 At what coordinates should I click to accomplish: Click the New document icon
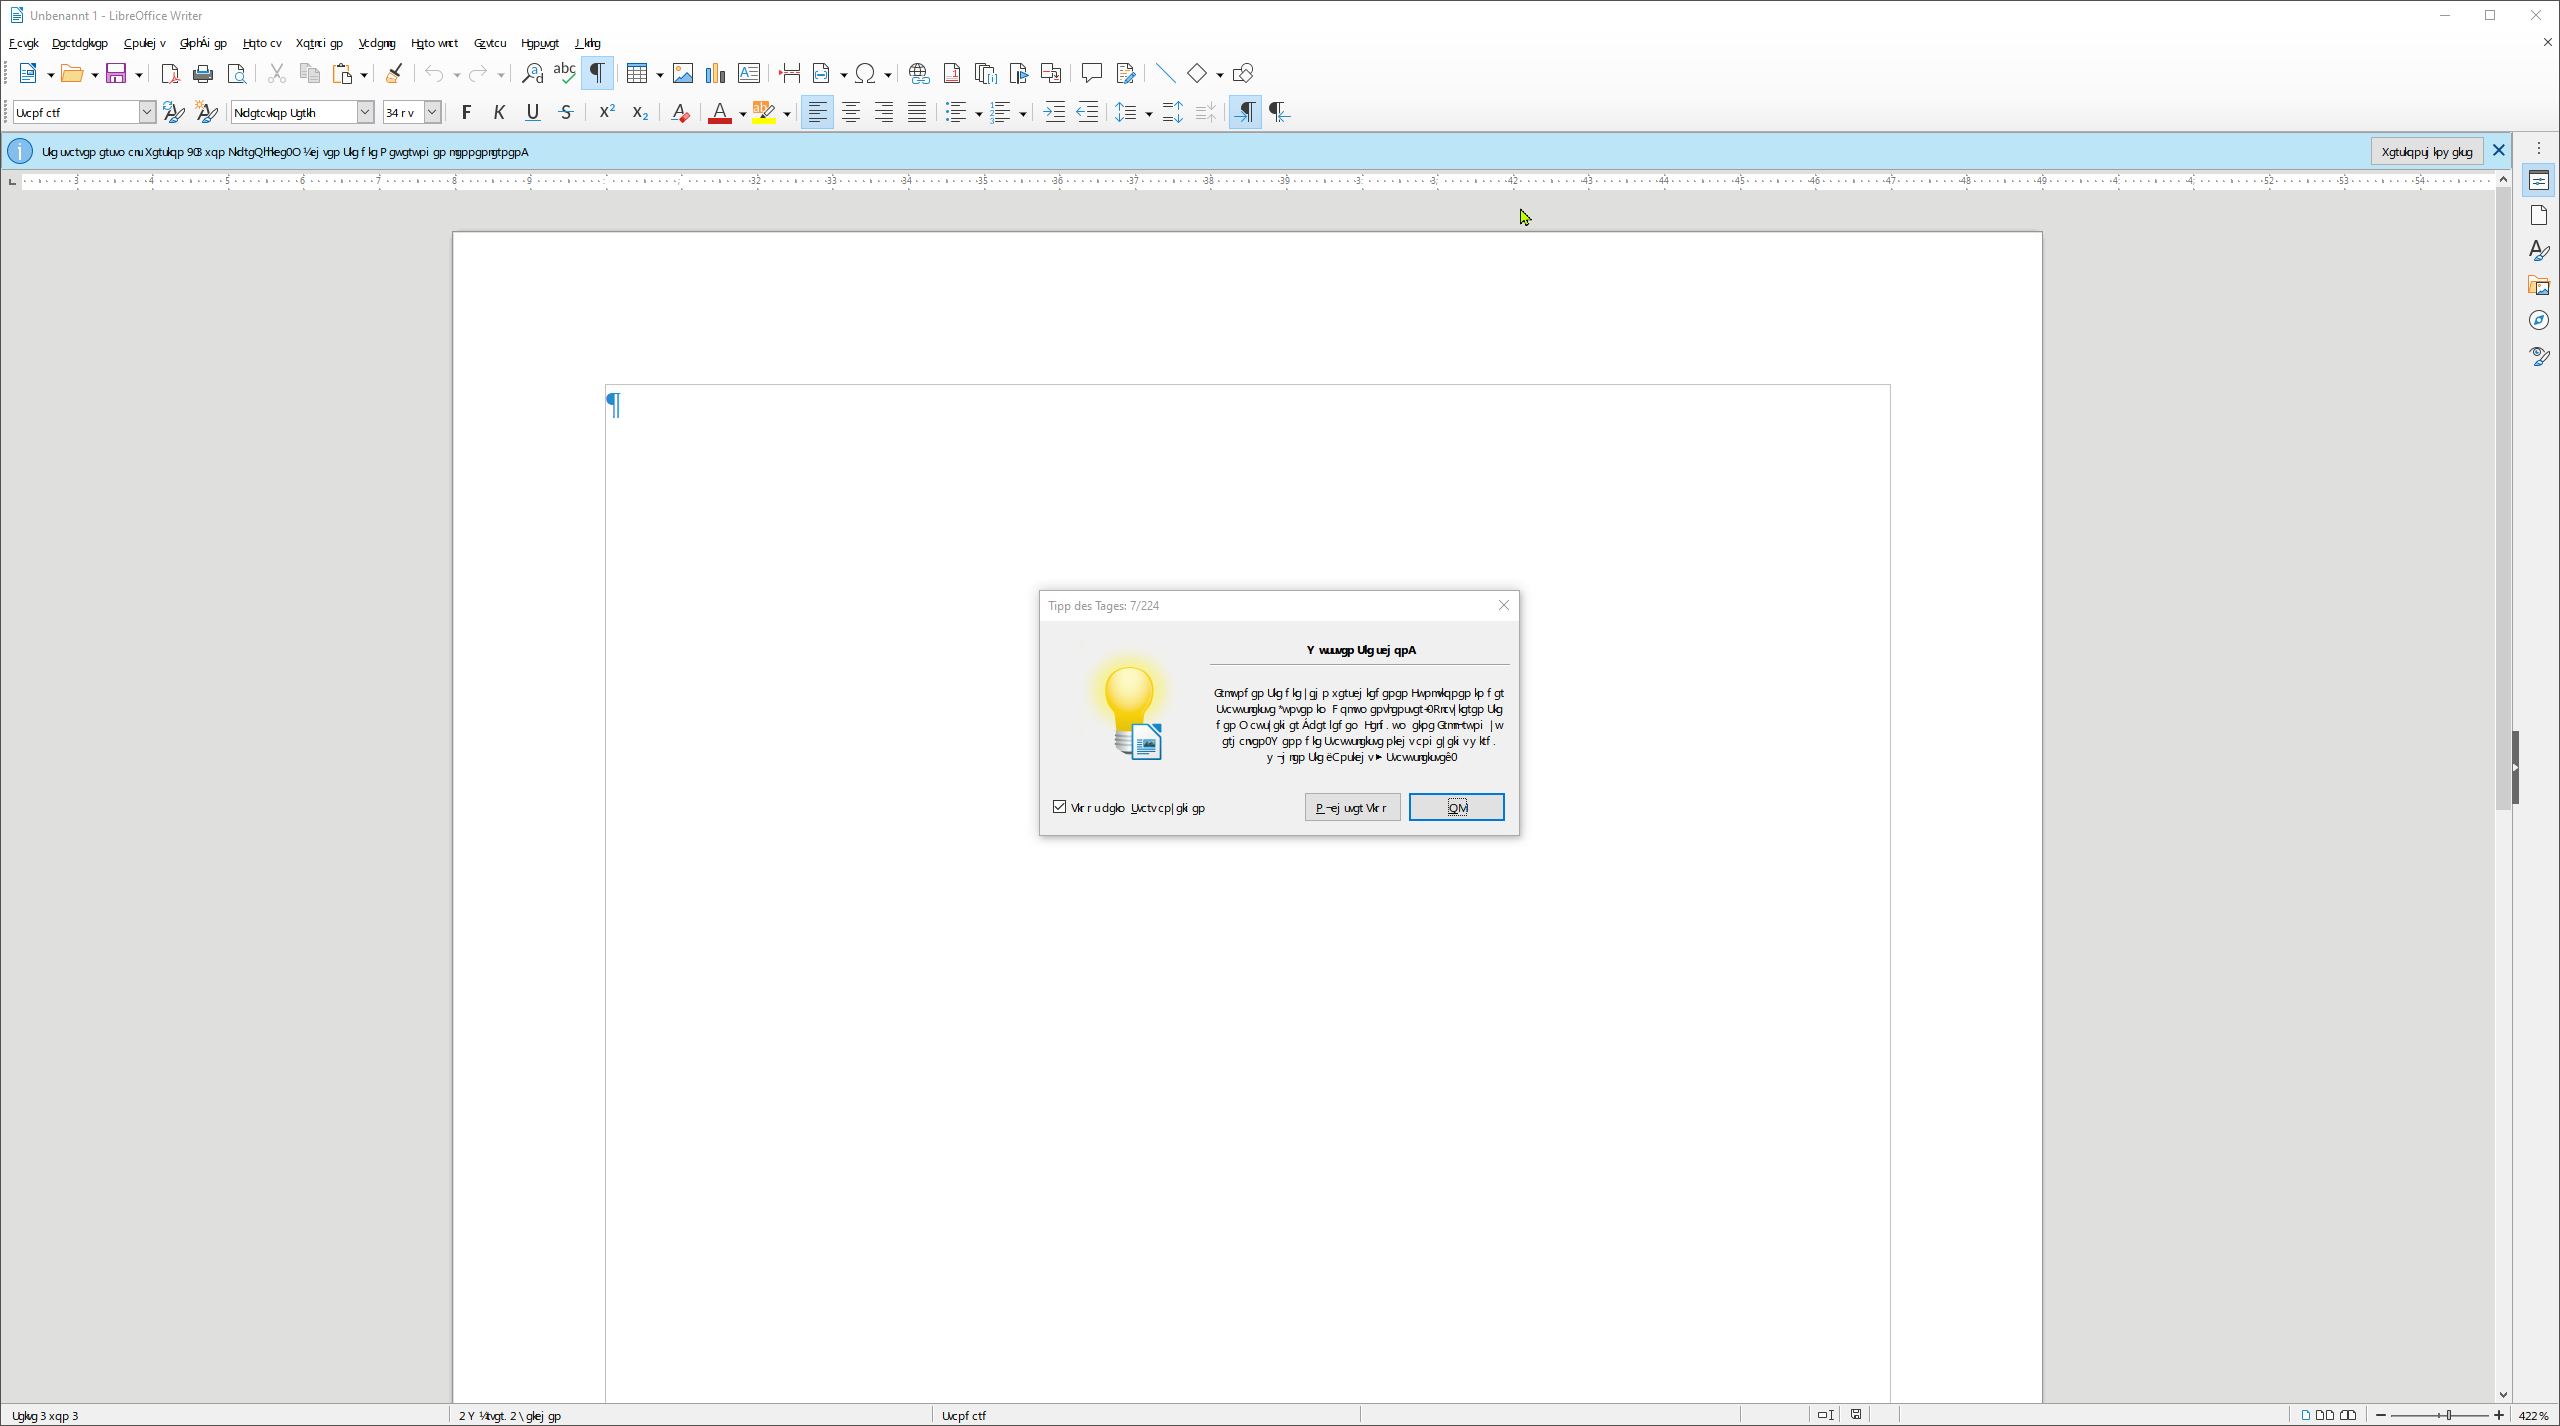coord(28,73)
